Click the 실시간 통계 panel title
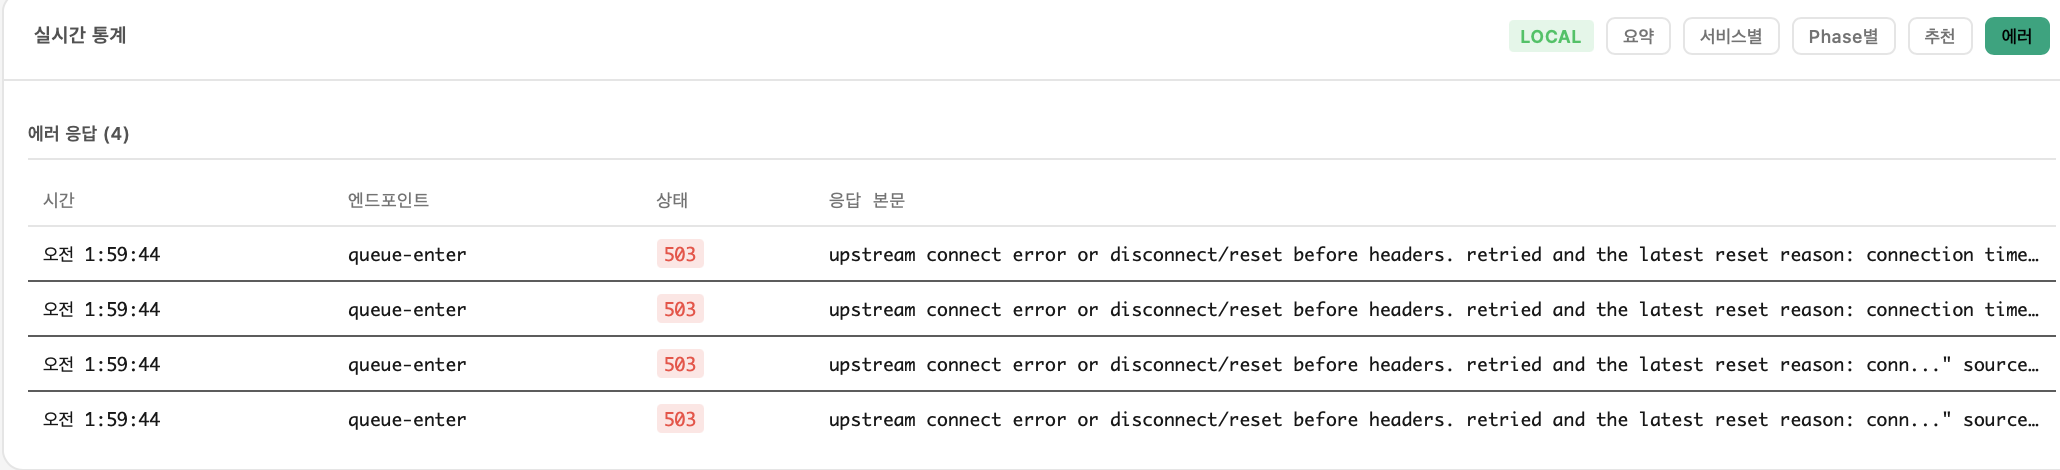The height and width of the screenshot is (470, 2060). click(80, 35)
